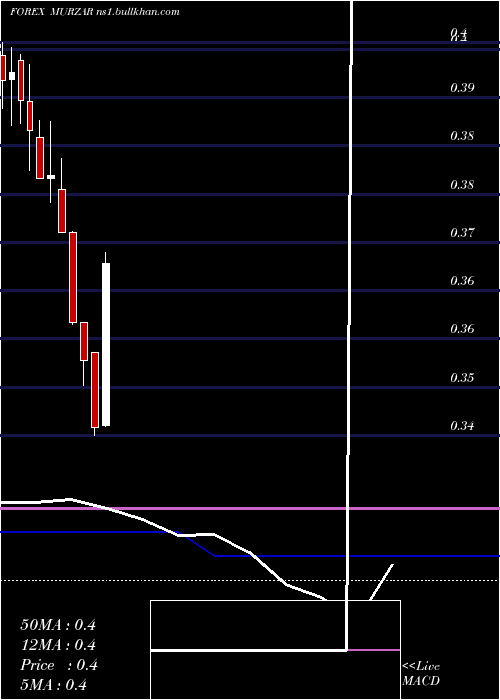Click the Price : 0.4 reading
The height and width of the screenshot is (700, 500).
click(x=59, y=665)
